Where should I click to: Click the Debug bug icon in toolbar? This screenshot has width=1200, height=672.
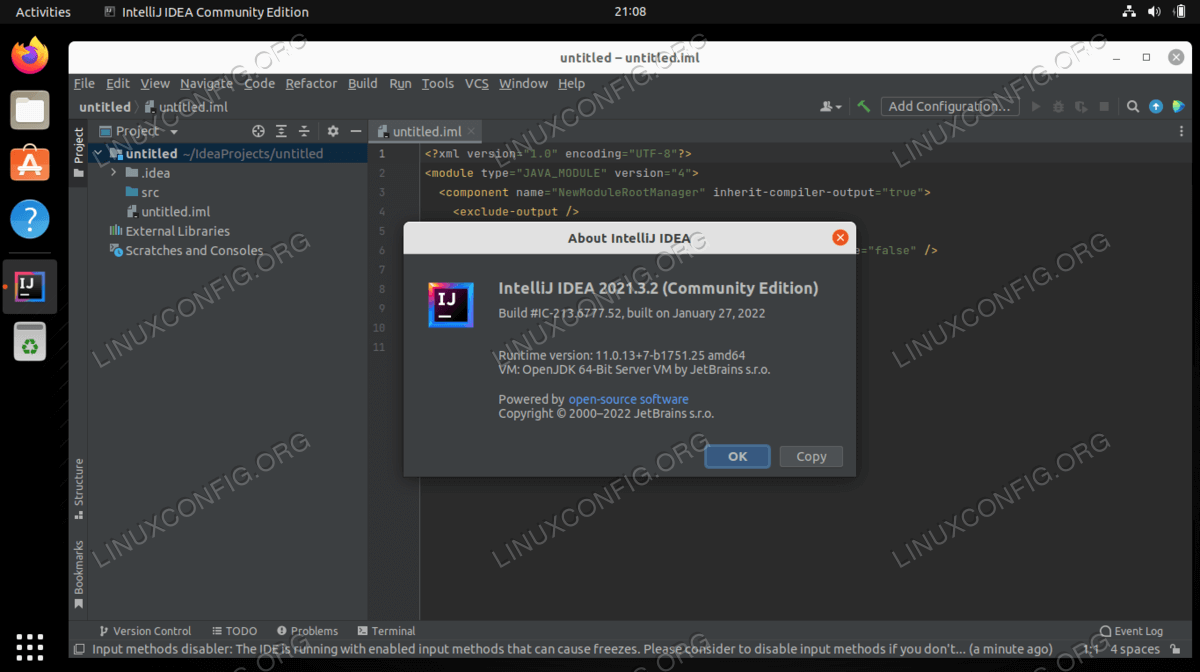tap(1059, 106)
